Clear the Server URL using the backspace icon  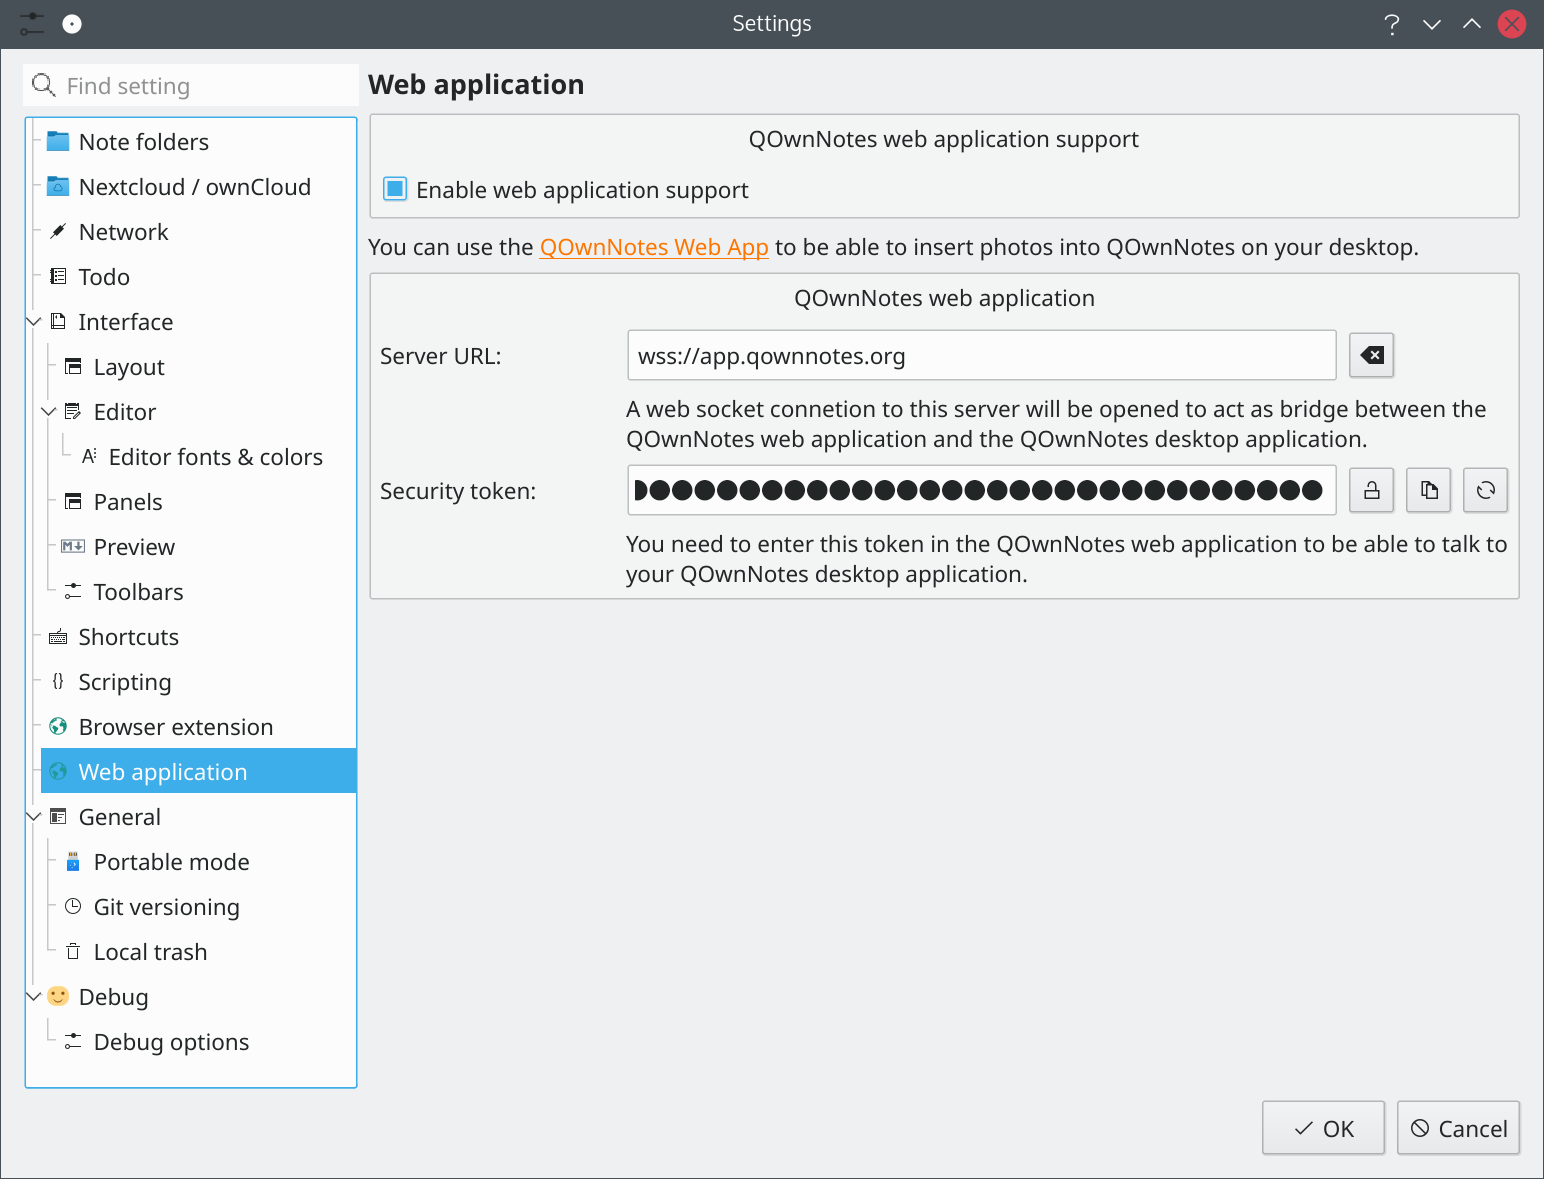(x=1371, y=355)
